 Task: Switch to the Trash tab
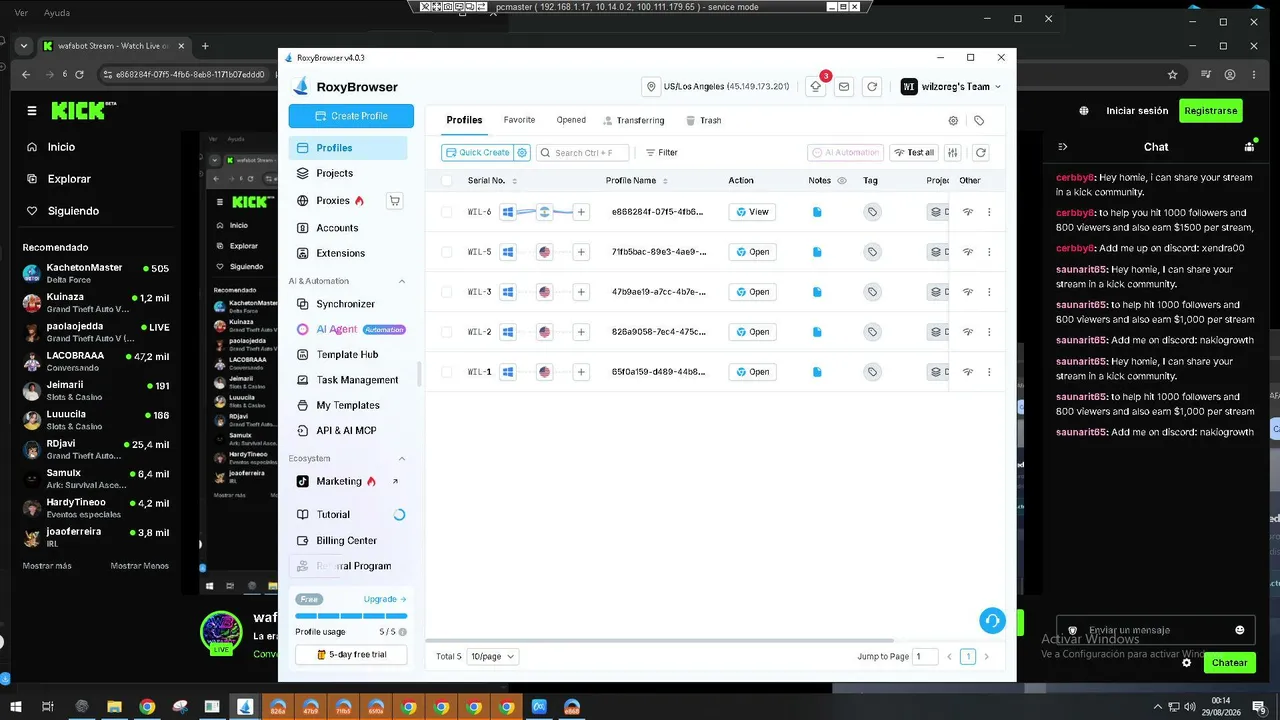pyautogui.click(x=704, y=120)
